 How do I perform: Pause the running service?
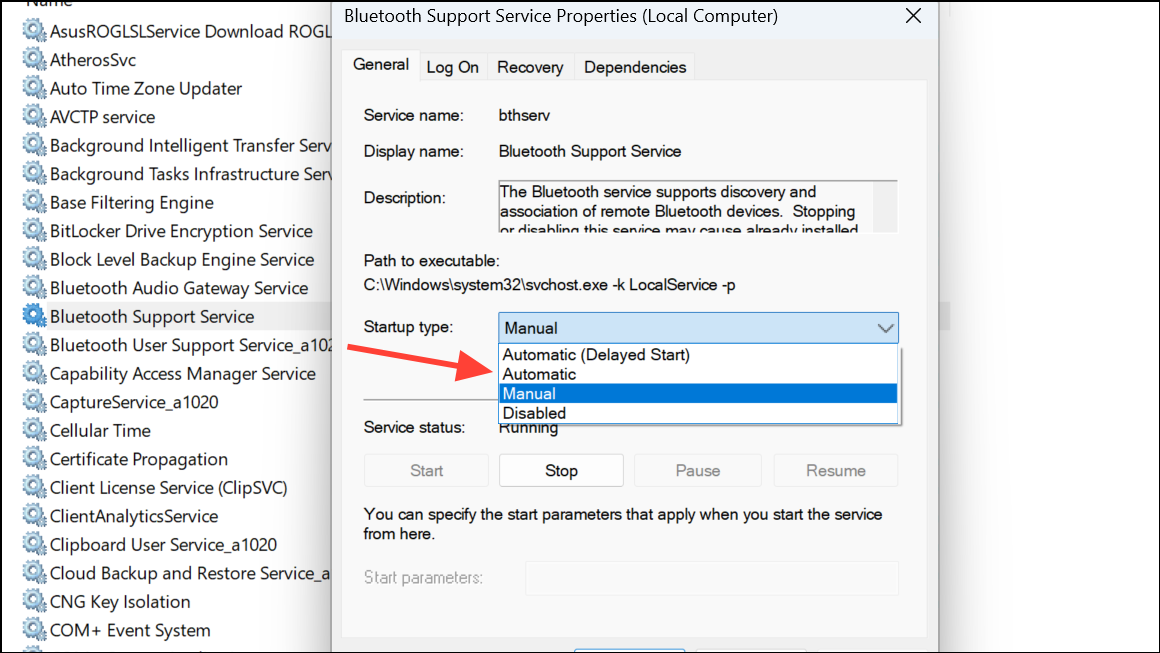tap(697, 470)
